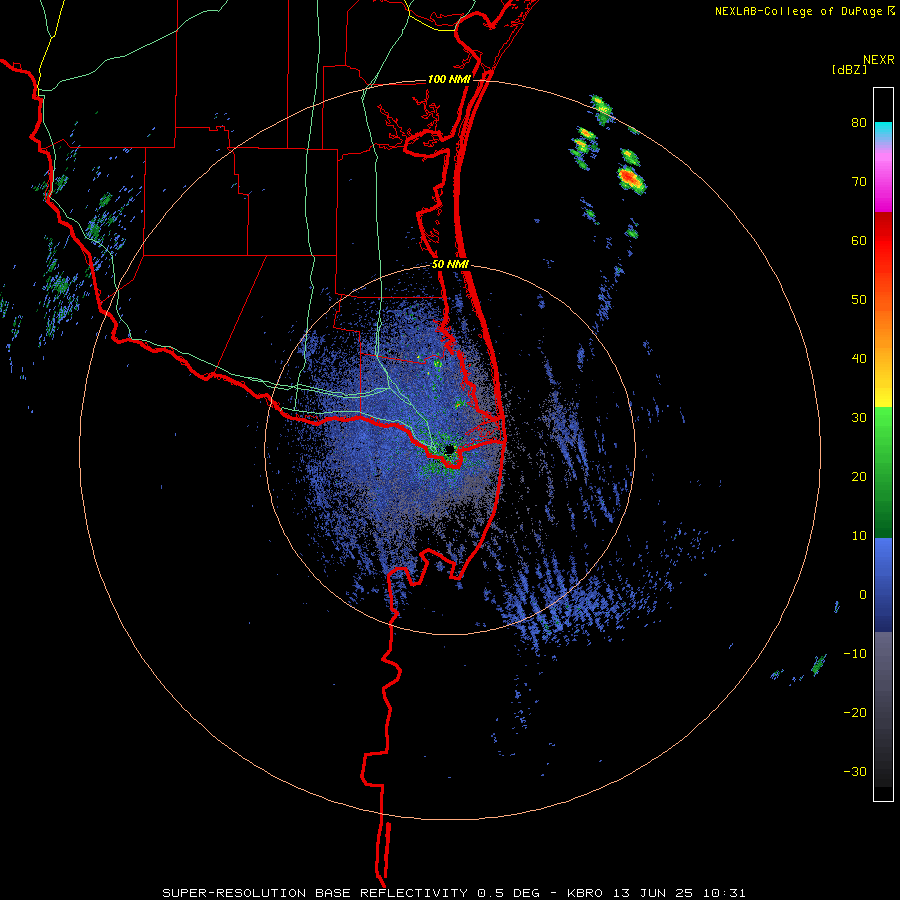Click the 50 NMI range ring label
Viewport: 900px width, 900px height.
click(x=450, y=265)
